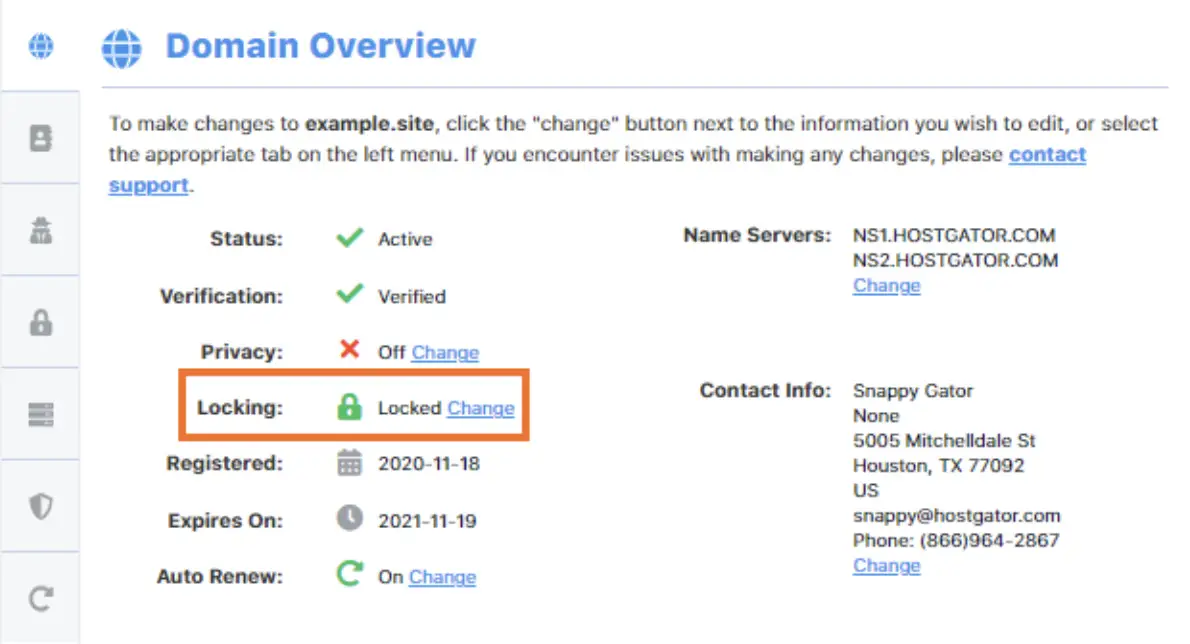Click the Status label
Screen dimensions: 1190x644
[x=247, y=239]
